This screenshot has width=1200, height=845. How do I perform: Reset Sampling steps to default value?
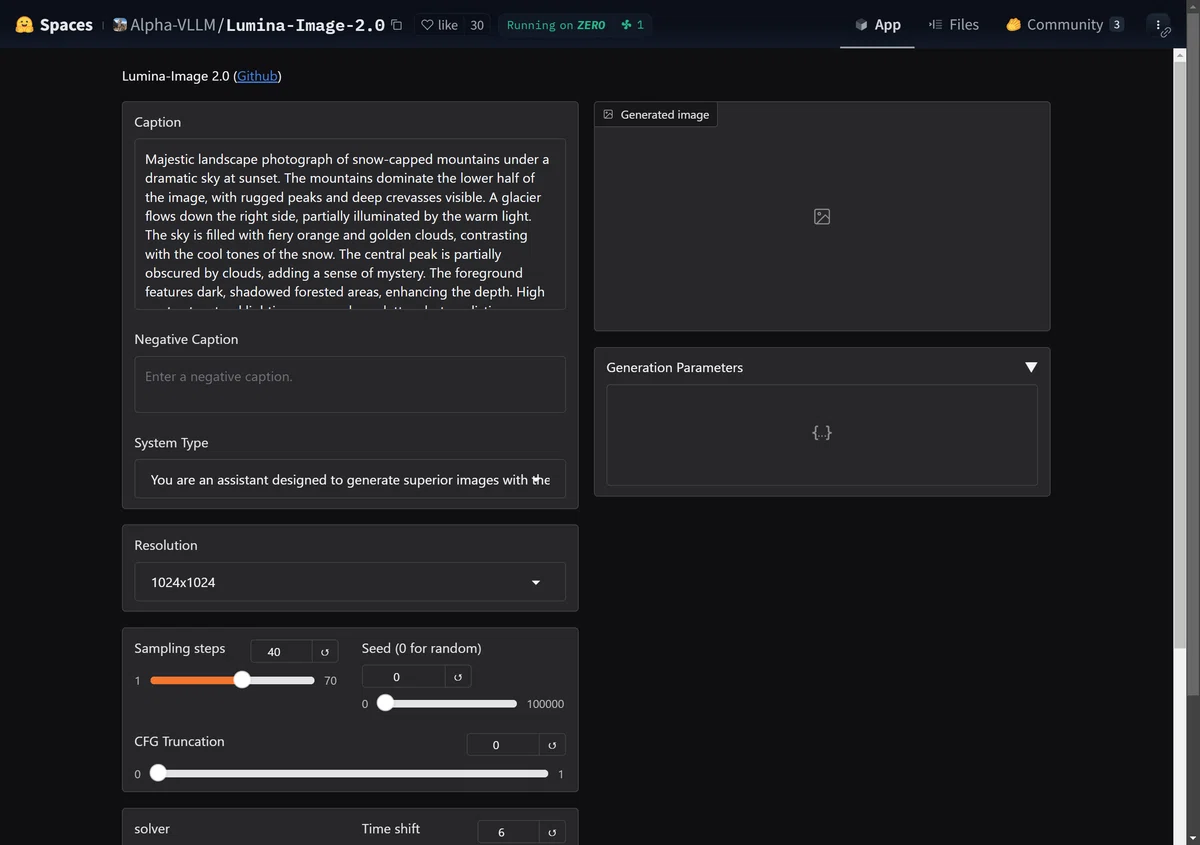pyautogui.click(x=325, y=652)
